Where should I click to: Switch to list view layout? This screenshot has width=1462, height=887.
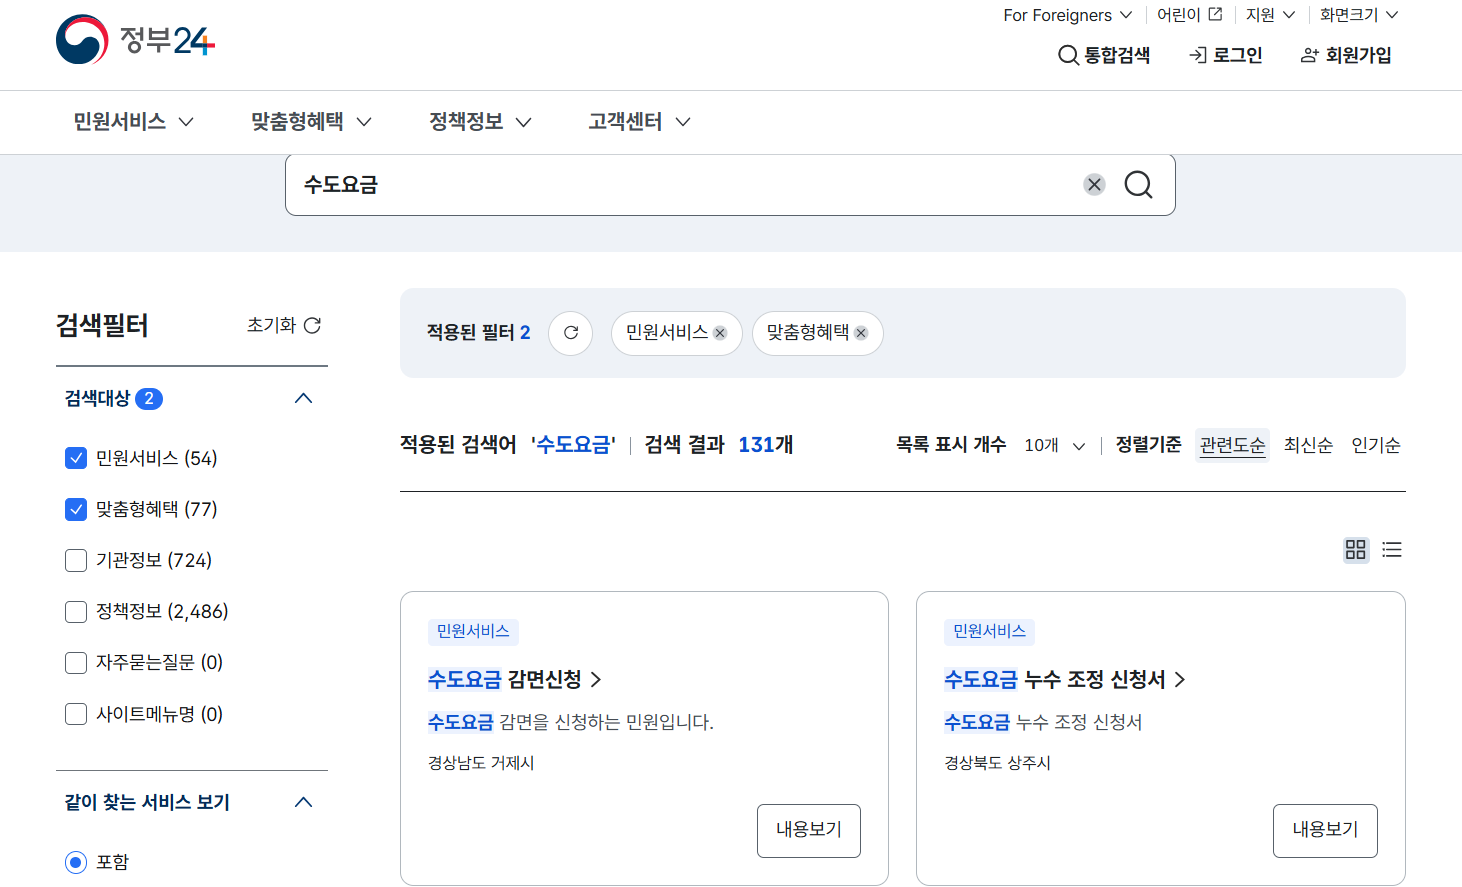click(1392, 549)
